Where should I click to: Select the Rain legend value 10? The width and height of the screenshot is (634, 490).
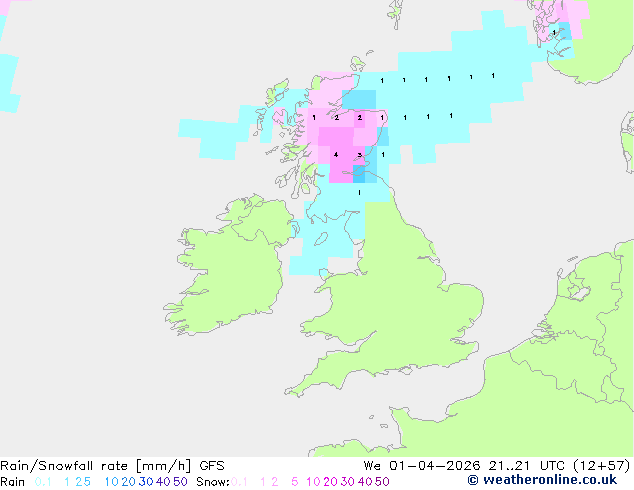(111, 482)
